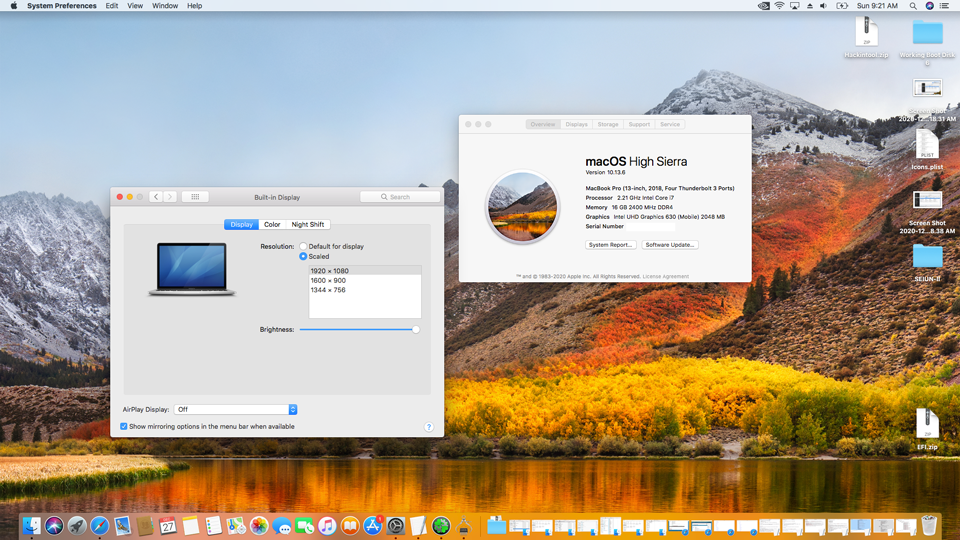This screenshot has height=540, width=960.
Task: Open Reminders list icon in dock
Action: click(x=213, y=525)
